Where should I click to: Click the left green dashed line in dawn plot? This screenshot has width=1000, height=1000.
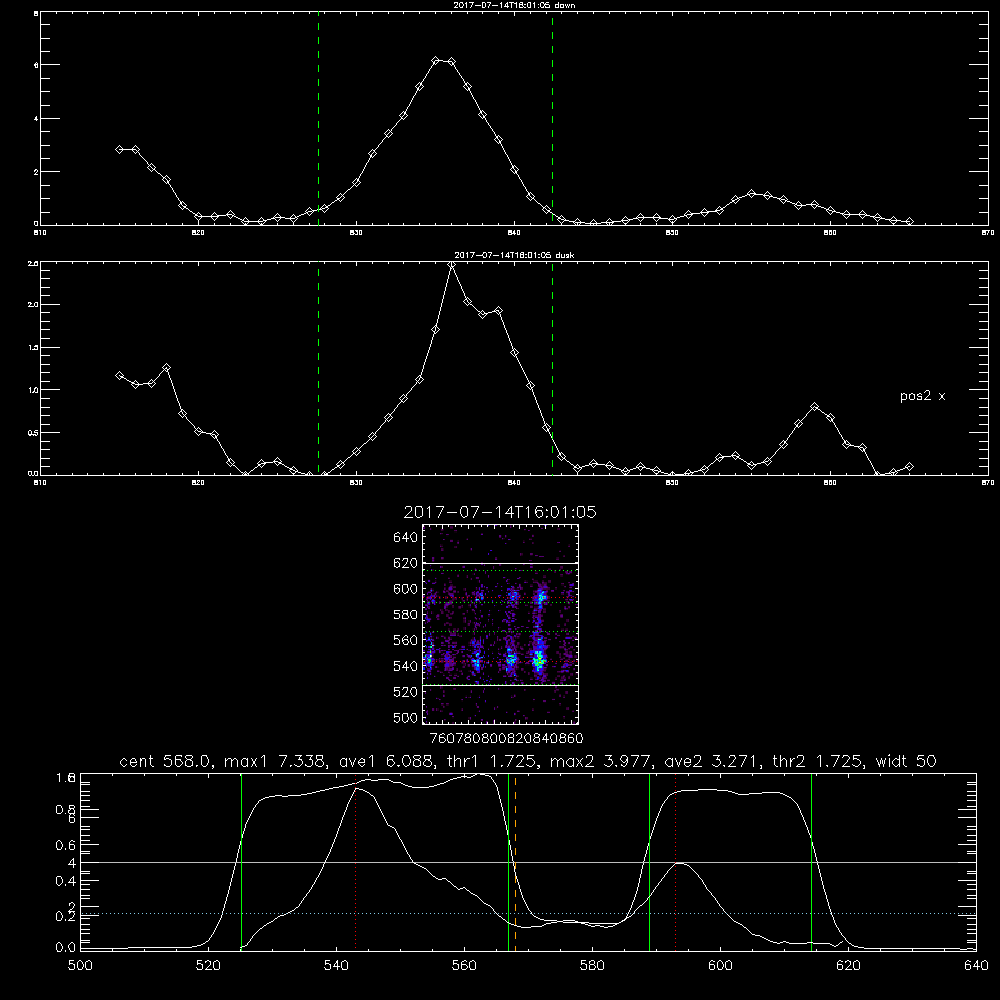point(318,121)
